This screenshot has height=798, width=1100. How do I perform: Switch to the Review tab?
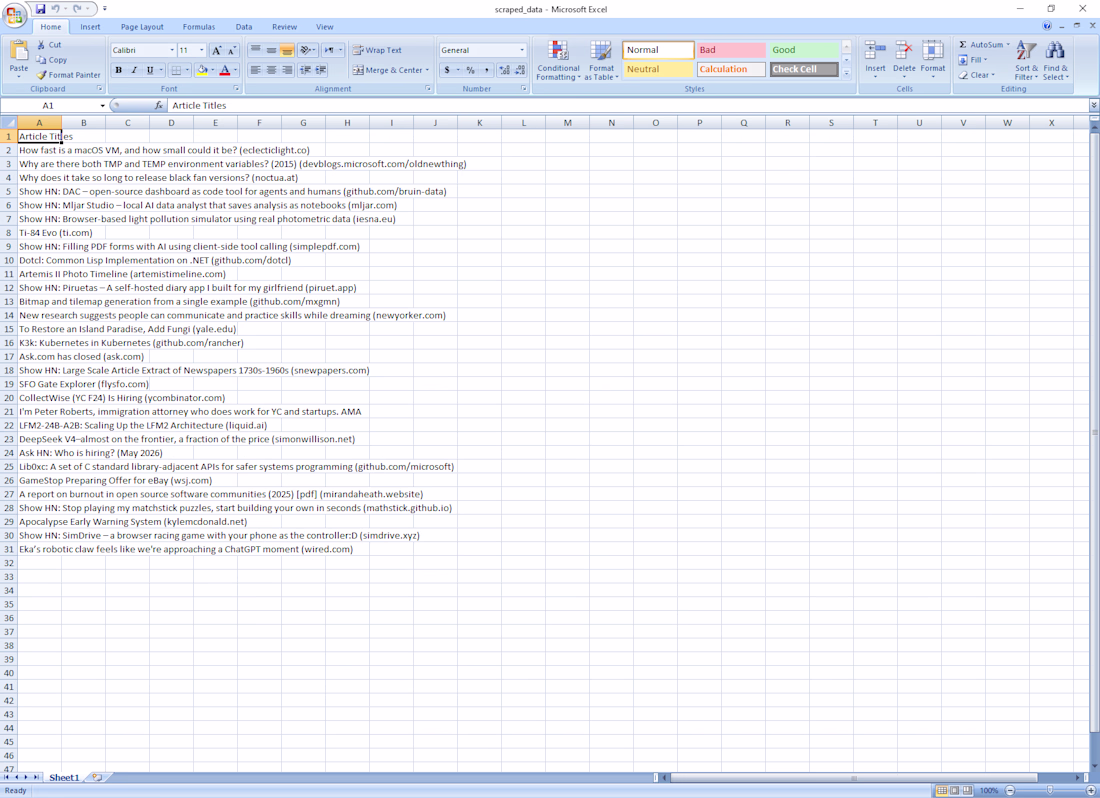coord(284,27)
